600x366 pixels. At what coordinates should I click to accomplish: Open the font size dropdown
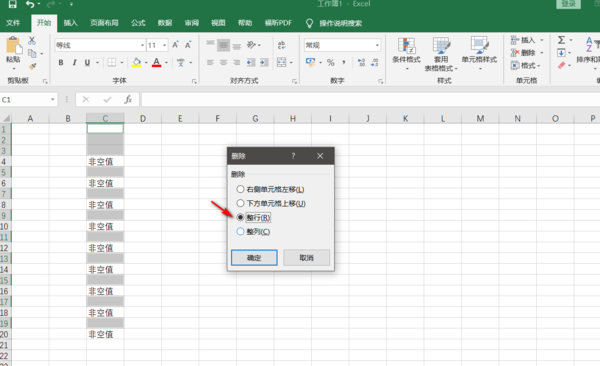165,45
